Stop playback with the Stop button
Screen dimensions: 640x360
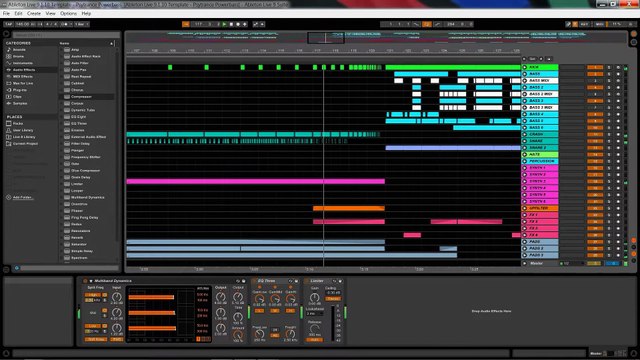pyautogui.click(x=231, y=24)
